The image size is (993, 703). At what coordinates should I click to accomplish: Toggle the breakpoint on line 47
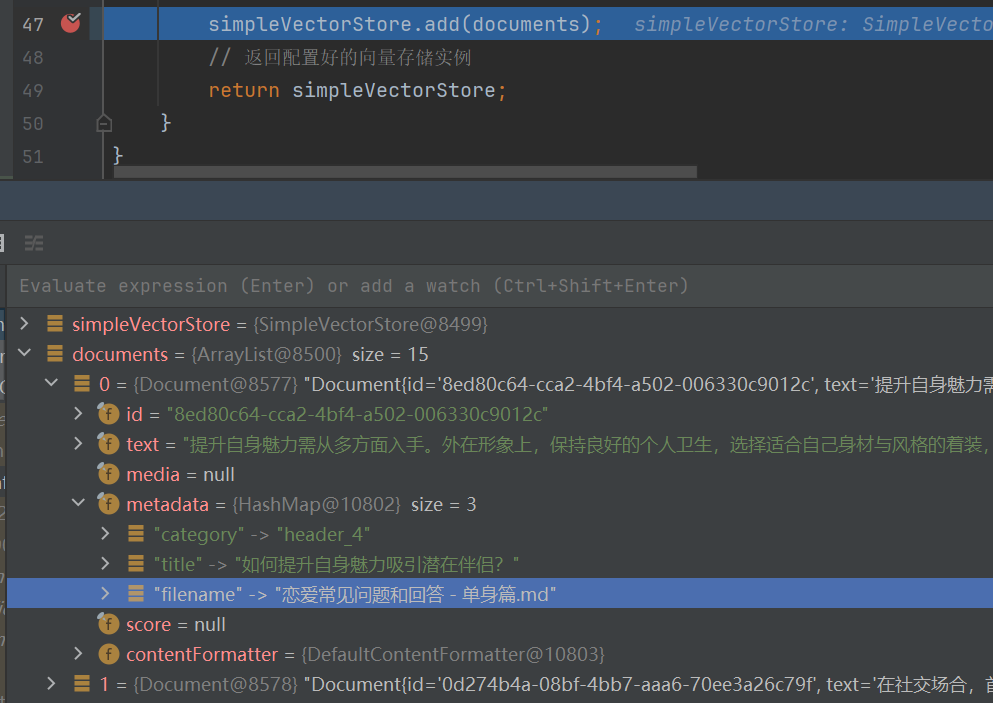point(70,23)
